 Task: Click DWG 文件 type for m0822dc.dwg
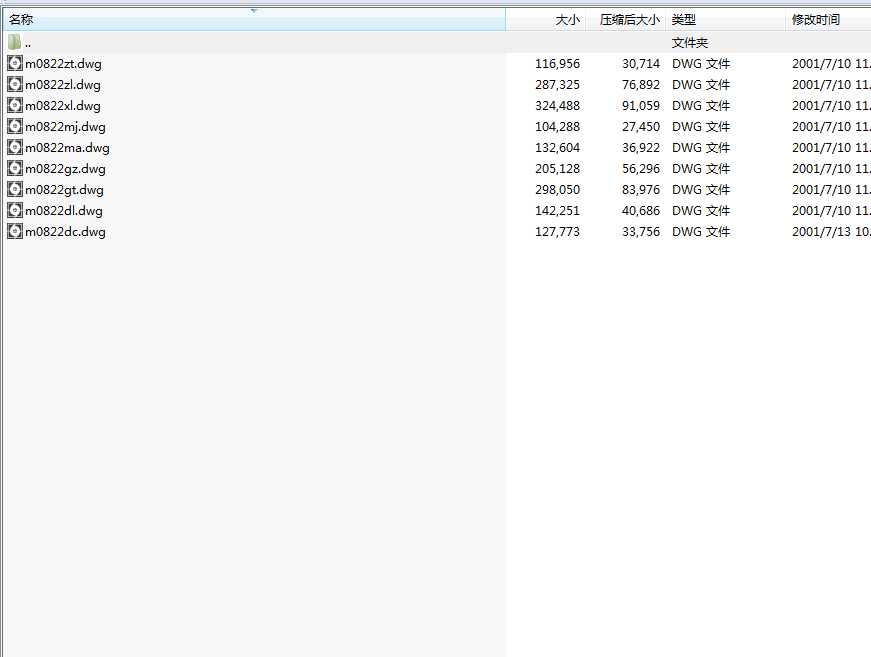701,232
